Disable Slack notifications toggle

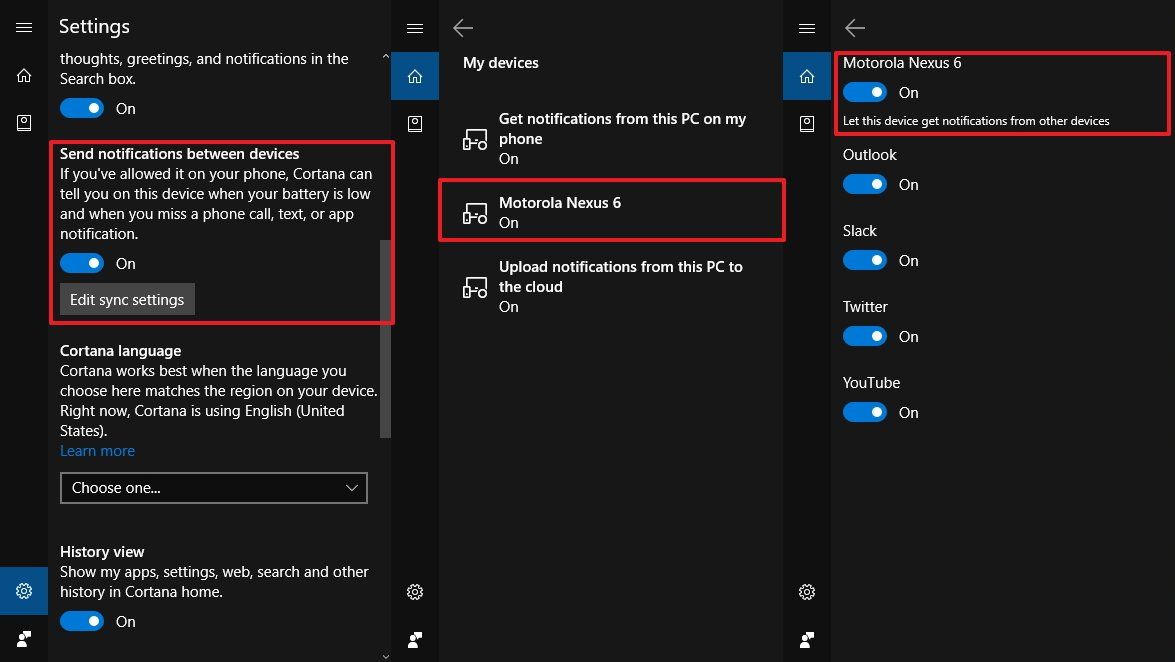pos(865,260)
